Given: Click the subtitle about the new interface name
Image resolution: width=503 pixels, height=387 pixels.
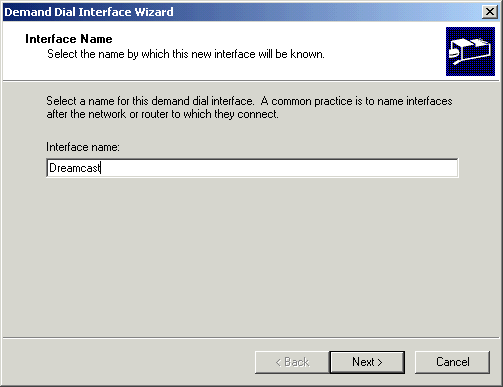Looking at the screenshot, I should pos(186,54).
